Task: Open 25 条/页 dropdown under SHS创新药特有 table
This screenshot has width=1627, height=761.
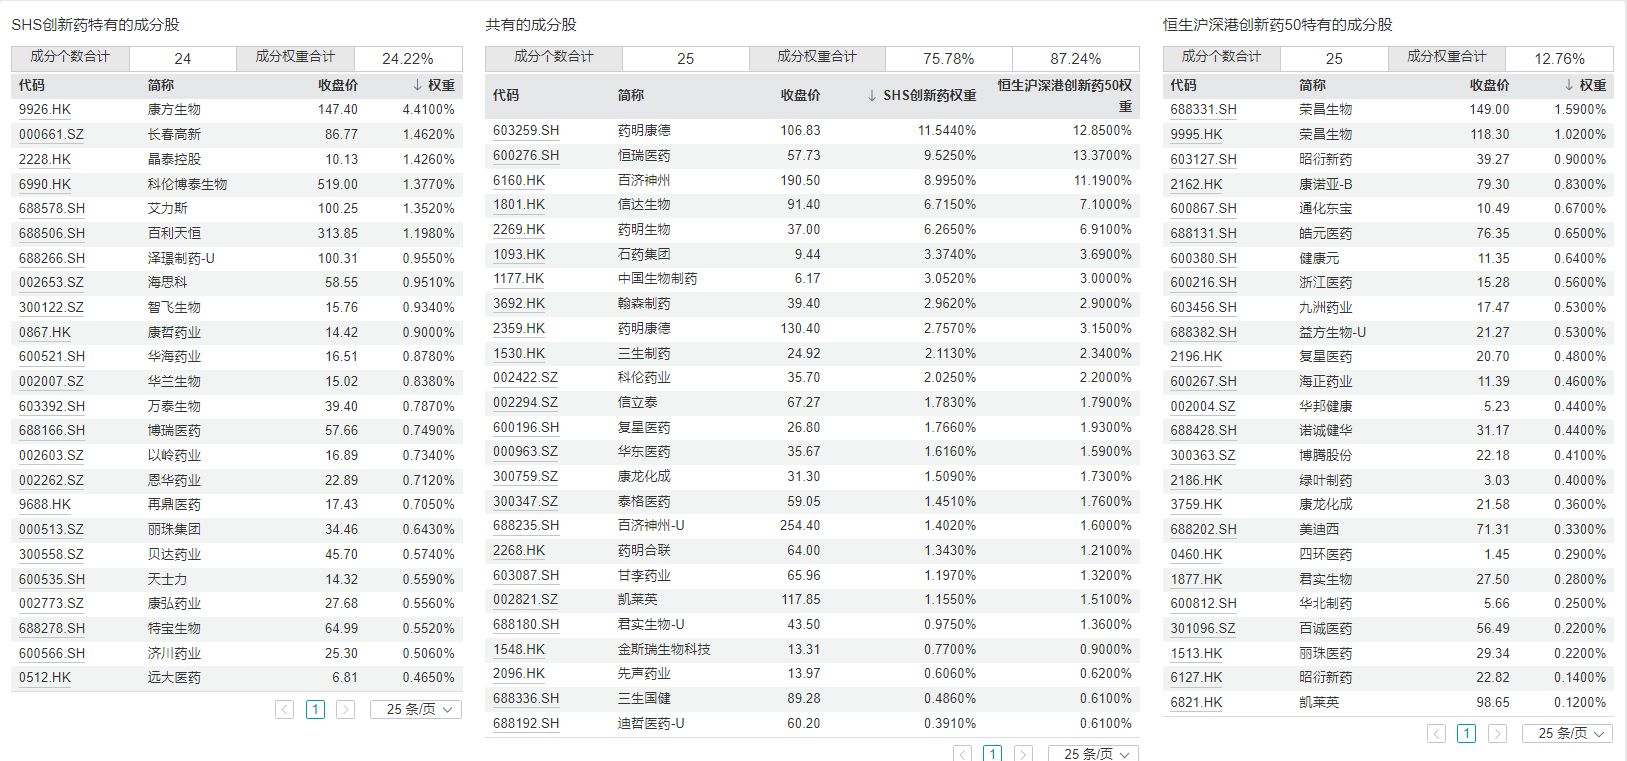Action: click(x=416, y=709)
